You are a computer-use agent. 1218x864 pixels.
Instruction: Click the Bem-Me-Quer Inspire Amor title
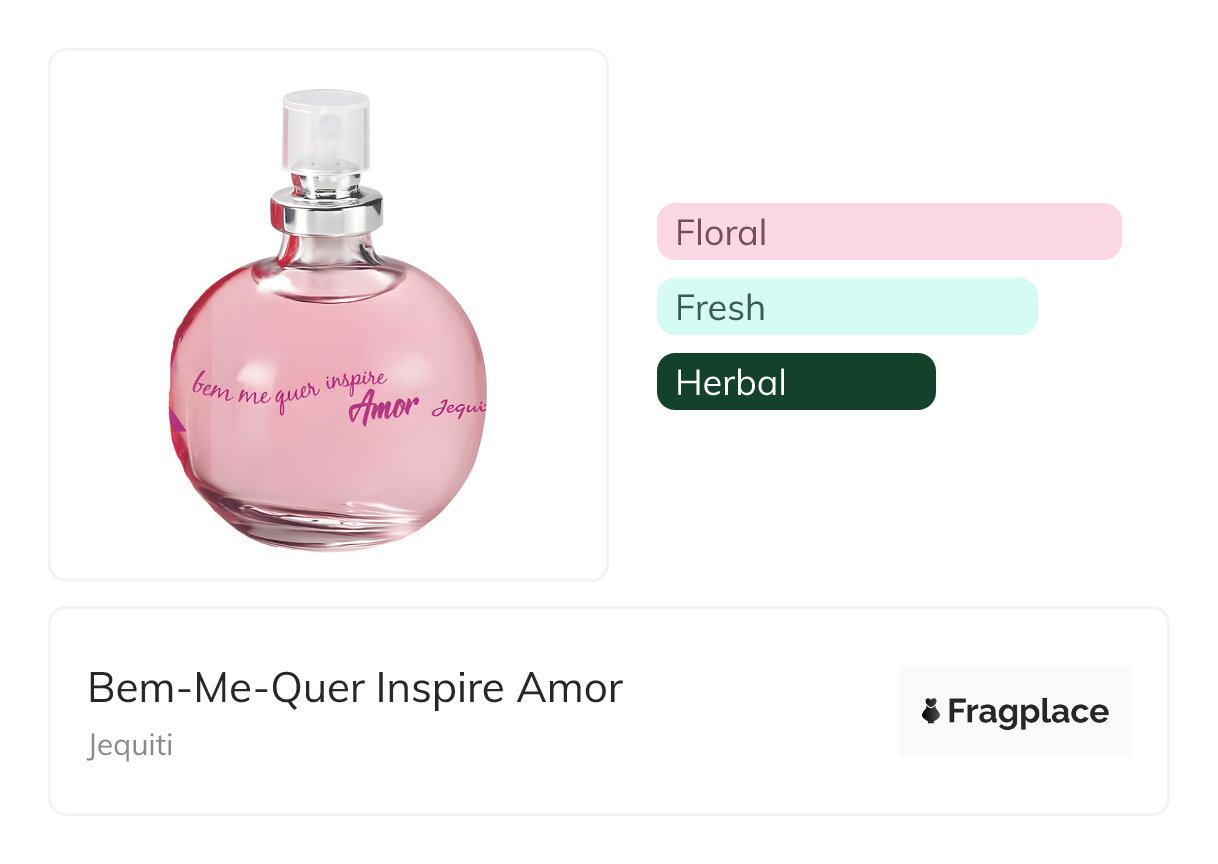click(355, 688)
